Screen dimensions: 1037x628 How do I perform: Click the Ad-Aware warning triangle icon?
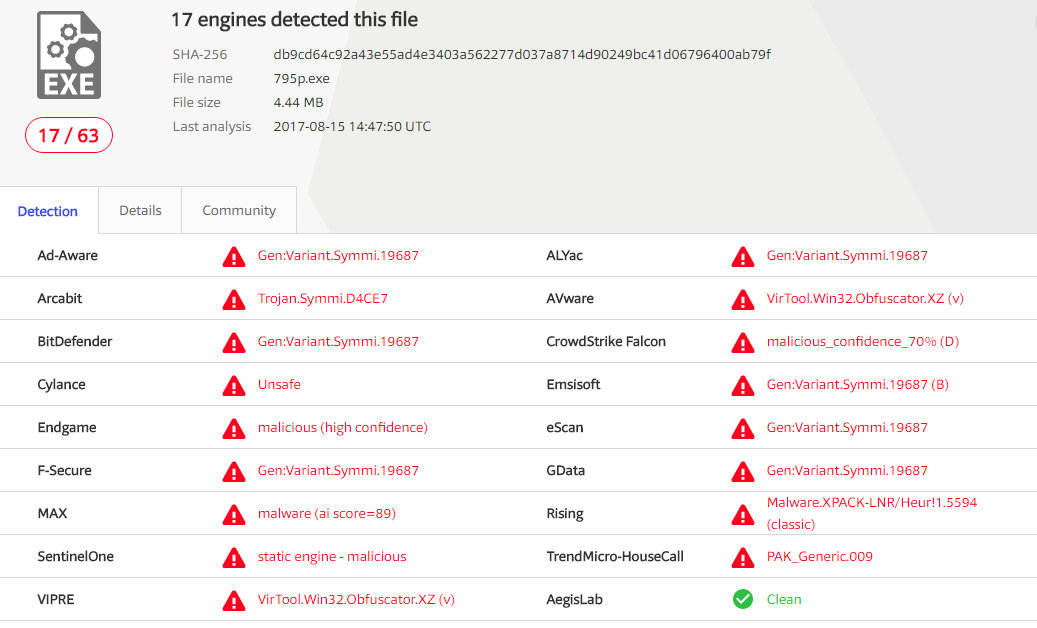(x=233, y=256)
